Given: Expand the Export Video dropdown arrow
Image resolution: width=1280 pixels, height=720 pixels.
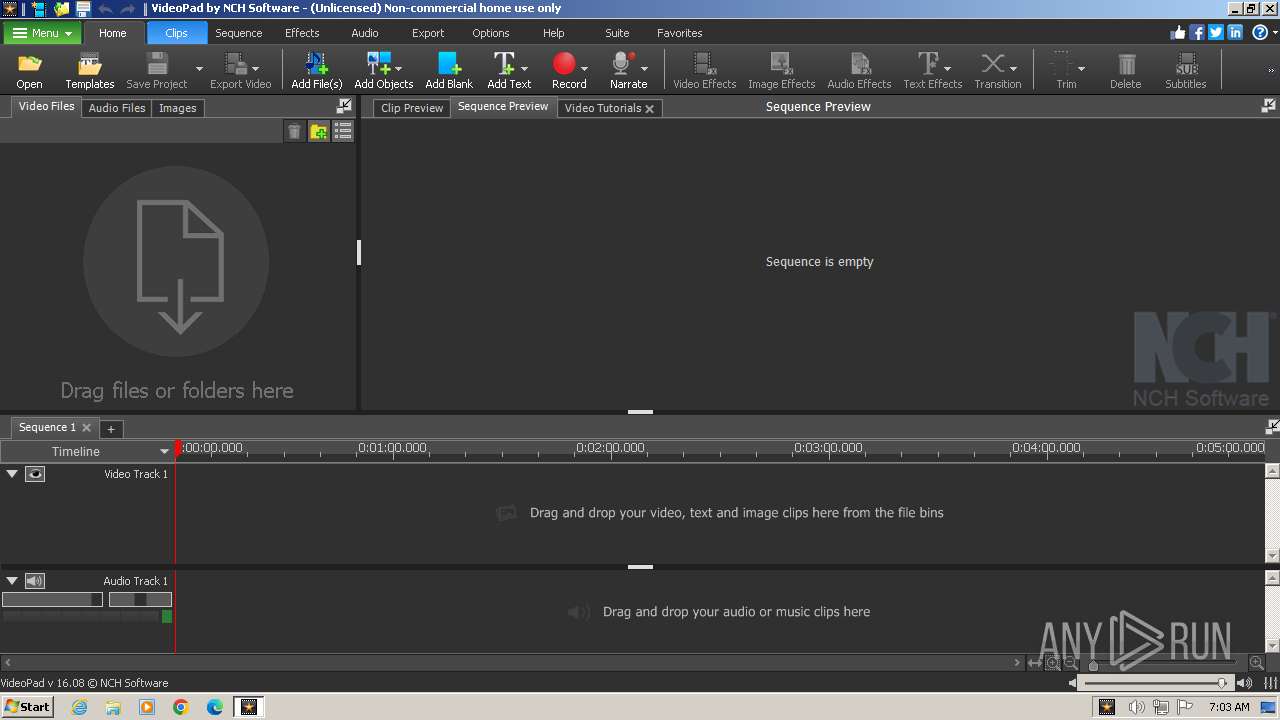Looking at the screenshot, I should pyautogui.click(x=256, y=69).
